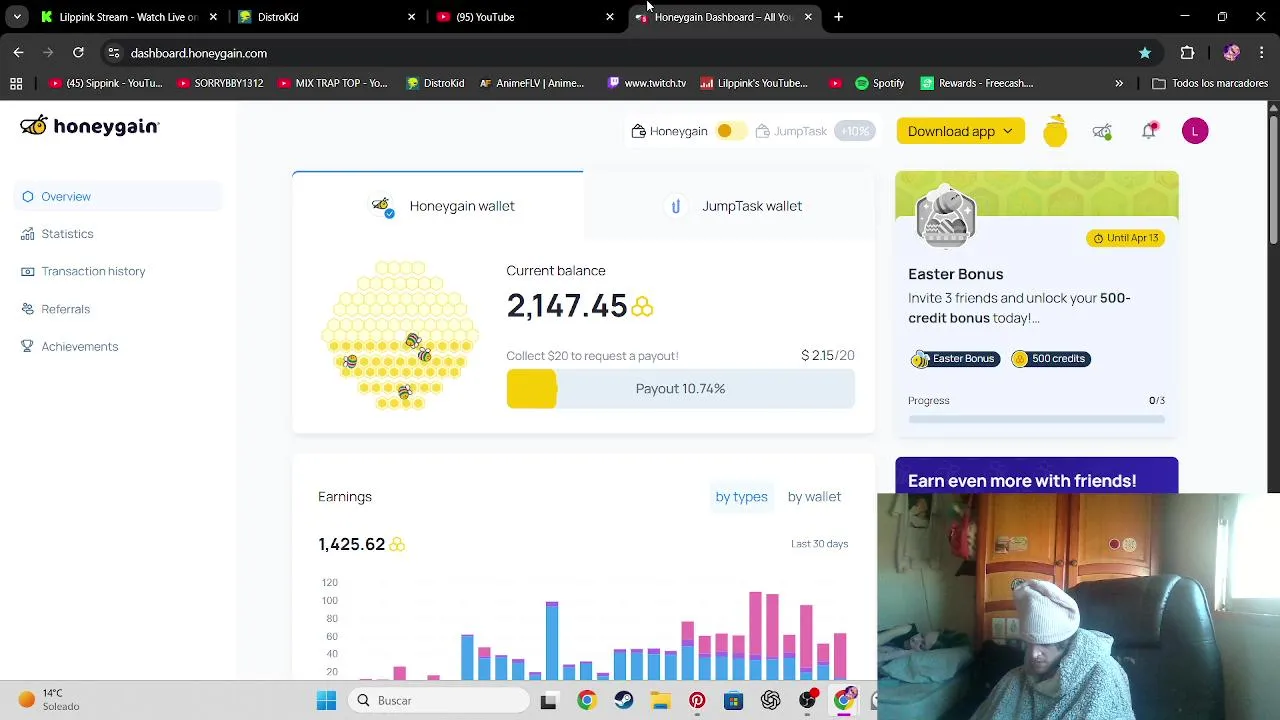Open the Overview sidebar page
This screenshot has width=1280, height=720.
pyautogui.click(x=118, y=196)
